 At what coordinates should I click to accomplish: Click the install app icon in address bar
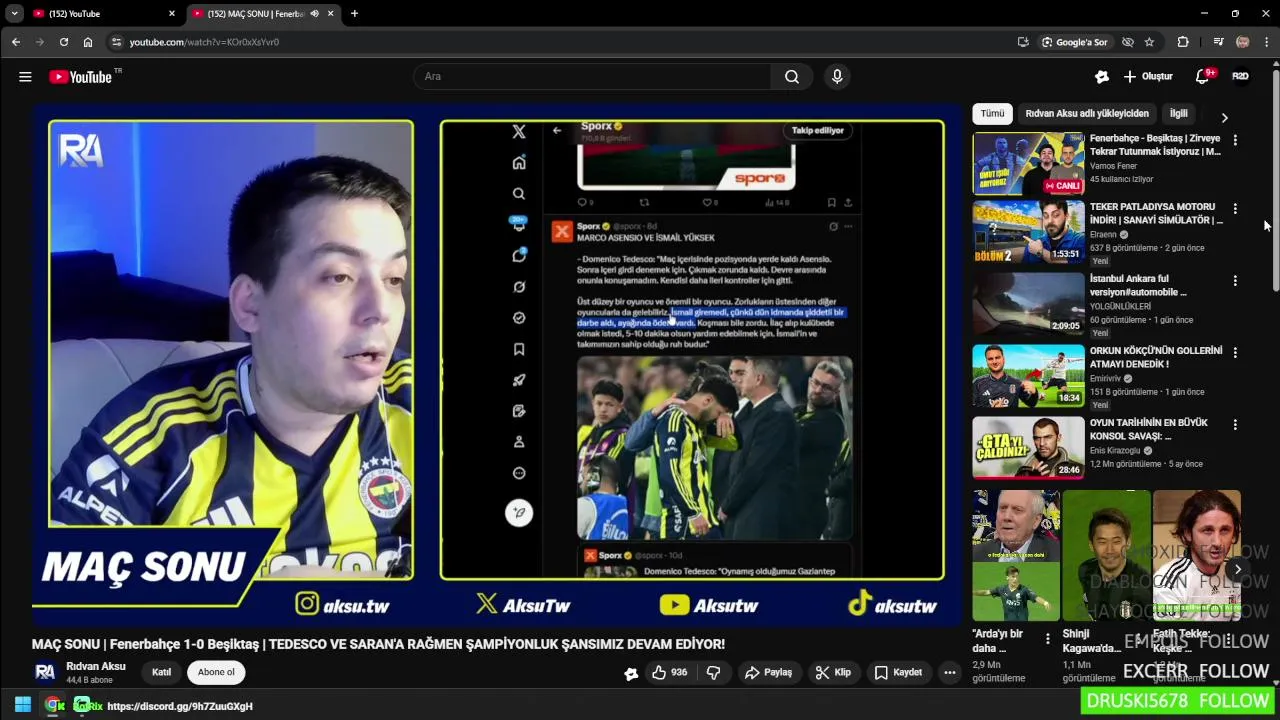[1023, 42]
